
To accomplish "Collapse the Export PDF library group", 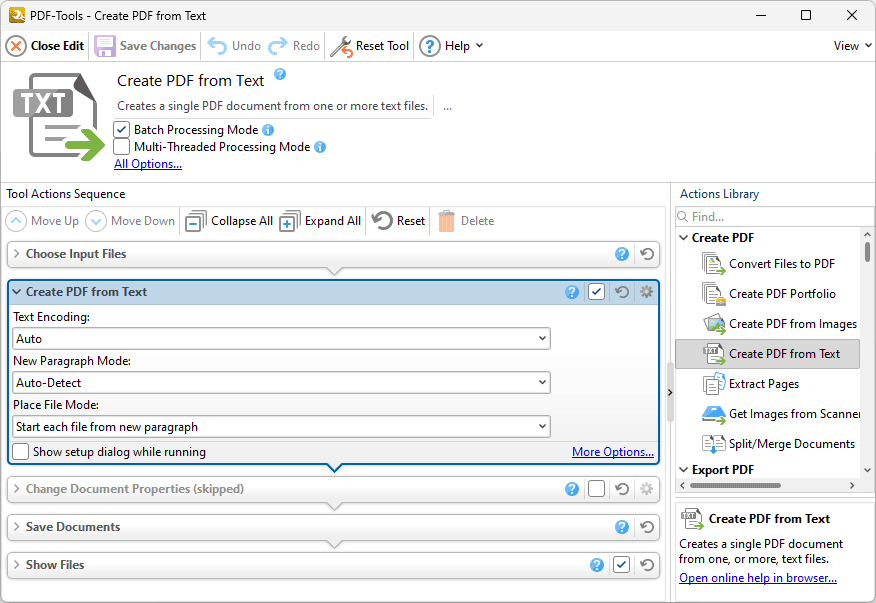I will tap(684, 470).
